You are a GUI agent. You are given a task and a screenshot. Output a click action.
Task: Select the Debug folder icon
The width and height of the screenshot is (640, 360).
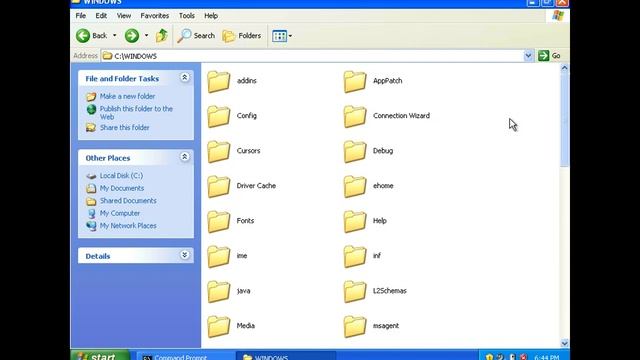tap(355, 151)
